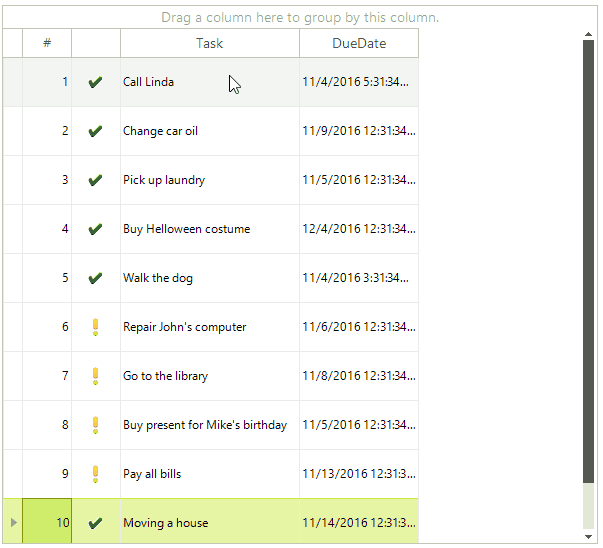Screen dimensions: 603x548
Task: Click the 11/13/2016 due date cell
Action: (359, 474)
